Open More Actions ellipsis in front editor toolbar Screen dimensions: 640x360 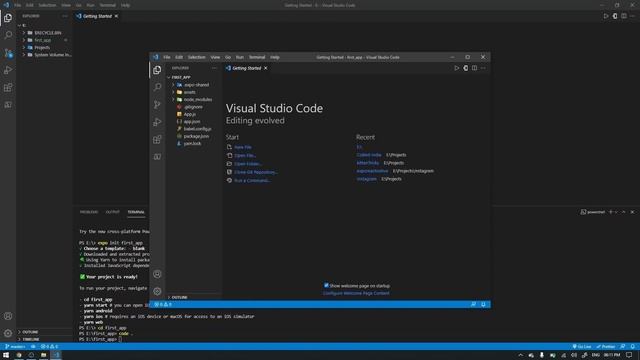483,68
